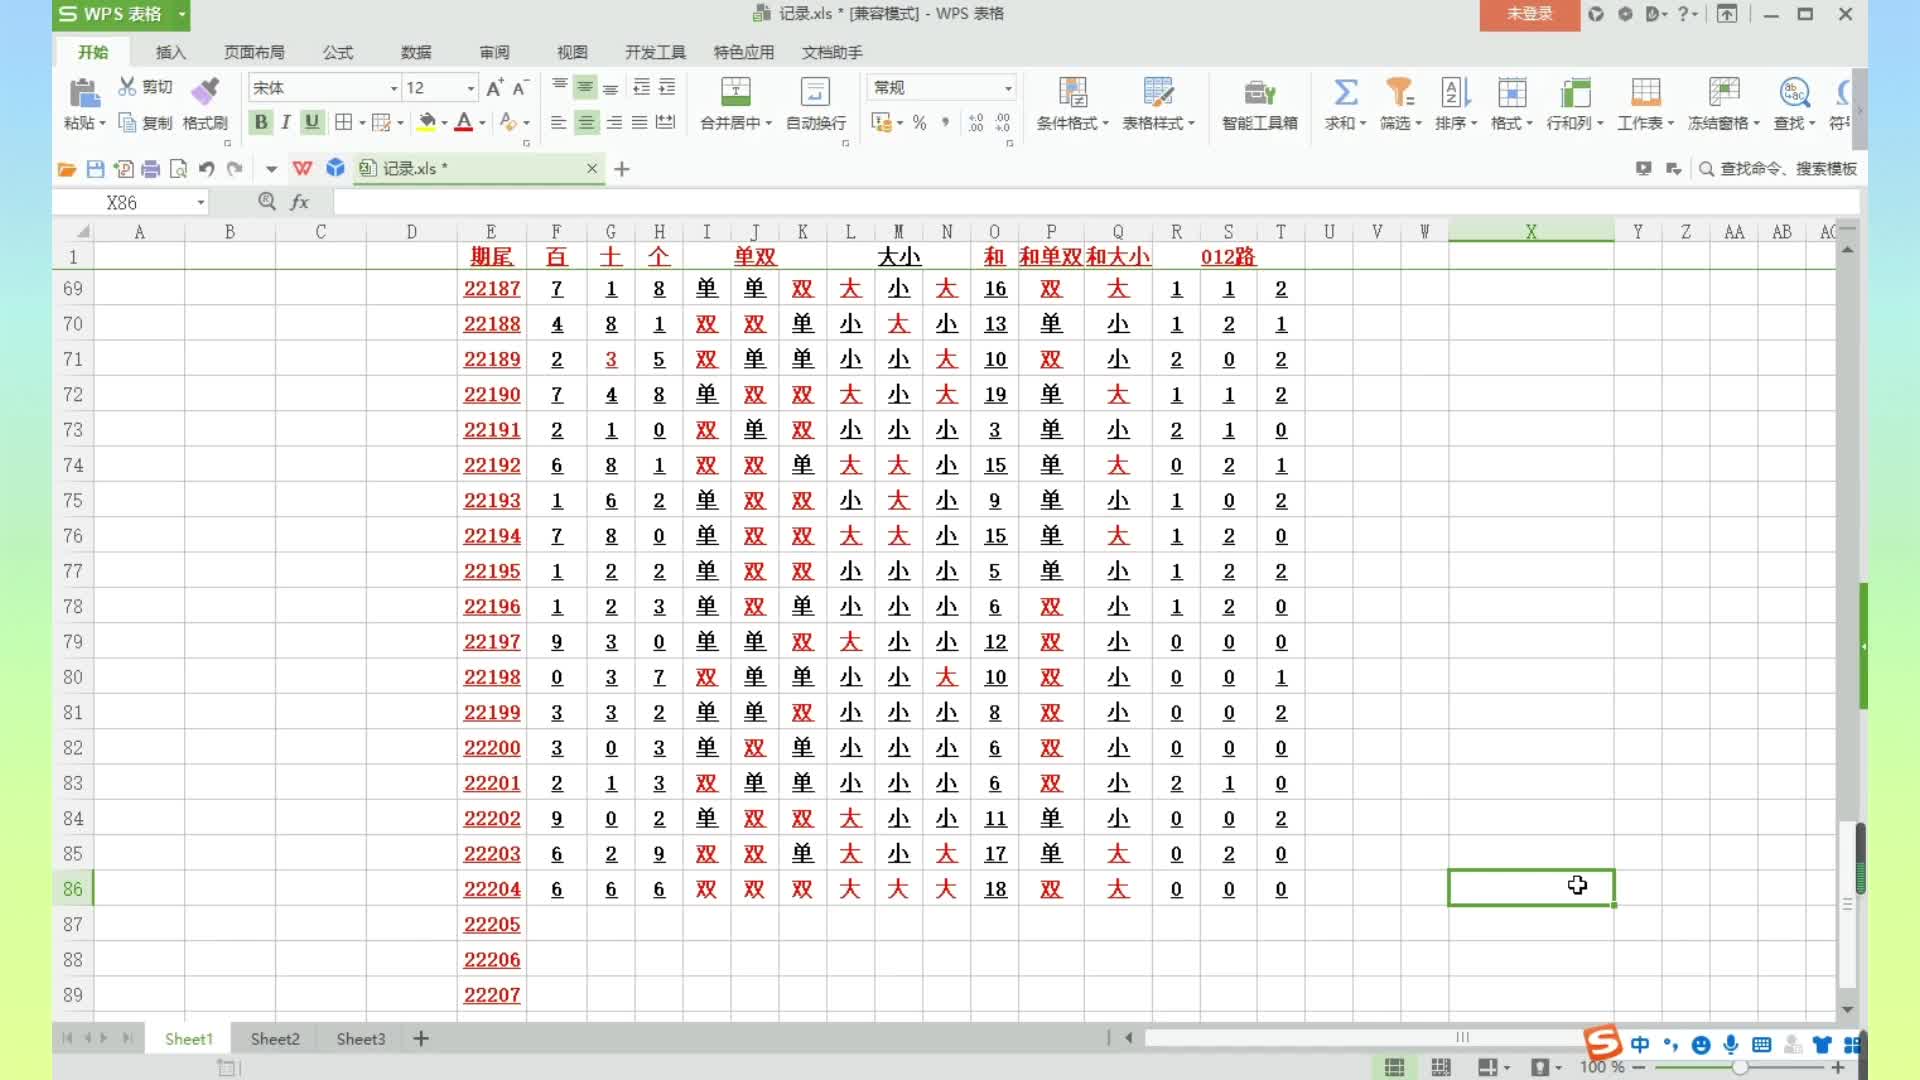Click the zoom slider in status bar

pyautogui.click(x=1740, y=1067)
